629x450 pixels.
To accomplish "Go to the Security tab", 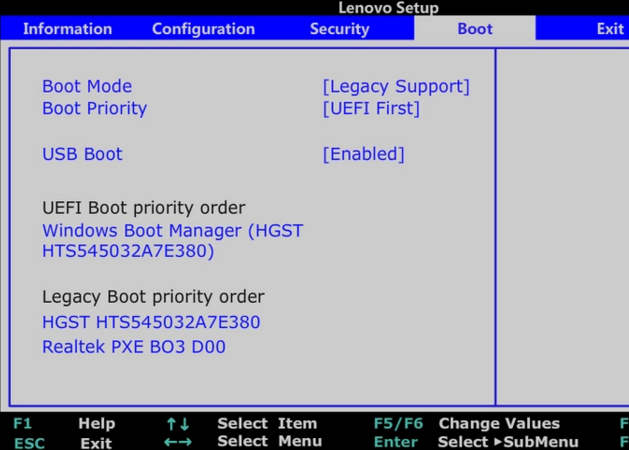I will pos(339,29).
